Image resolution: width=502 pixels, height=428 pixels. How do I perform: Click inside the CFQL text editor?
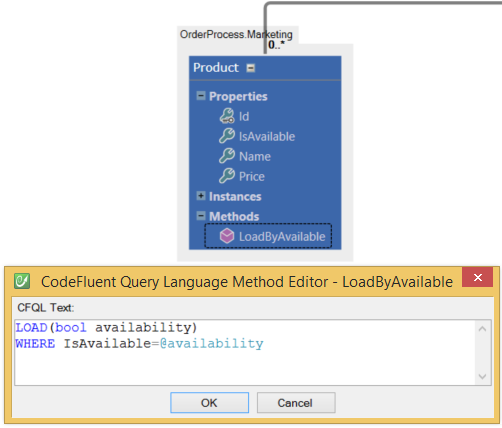(245, 353)
